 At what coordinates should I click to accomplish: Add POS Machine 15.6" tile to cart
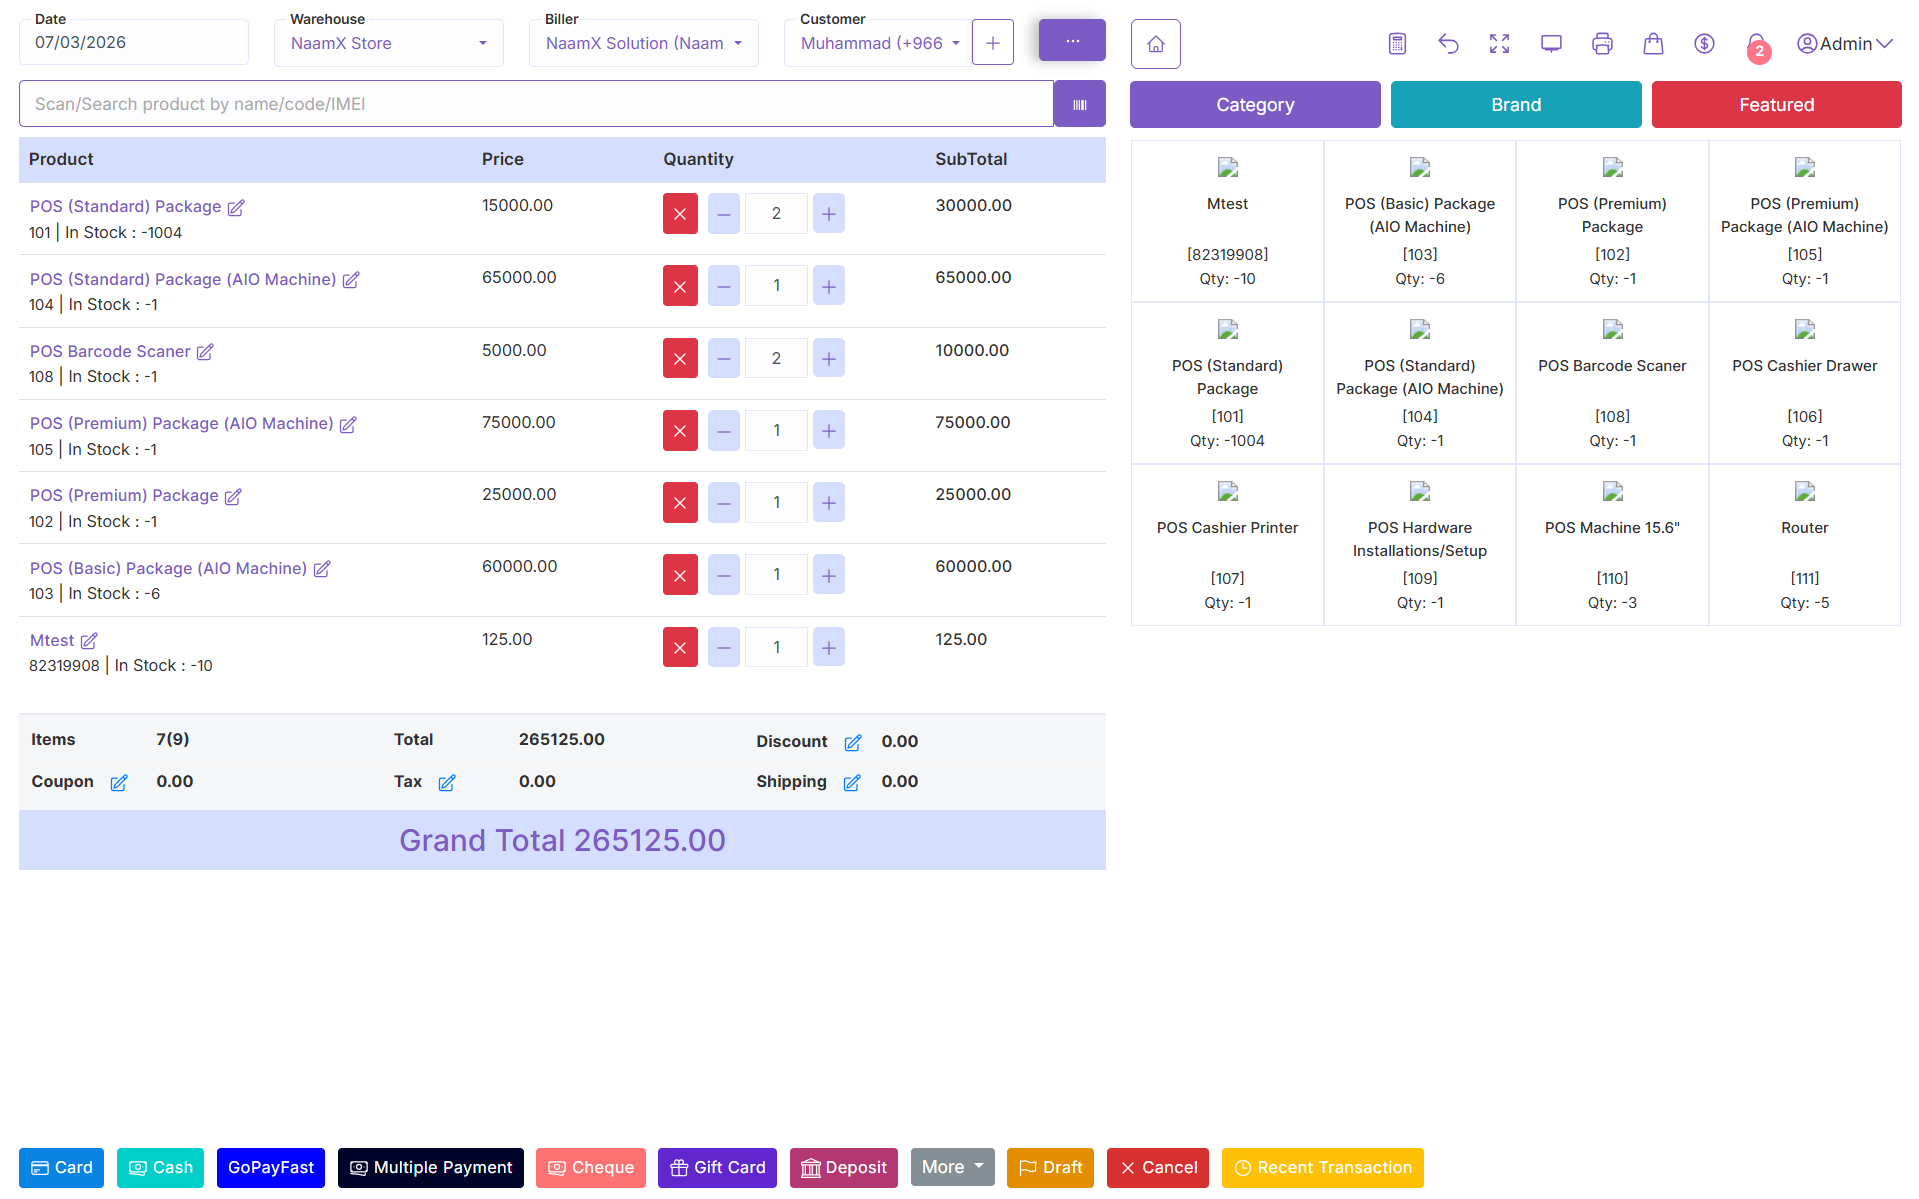1612,545
